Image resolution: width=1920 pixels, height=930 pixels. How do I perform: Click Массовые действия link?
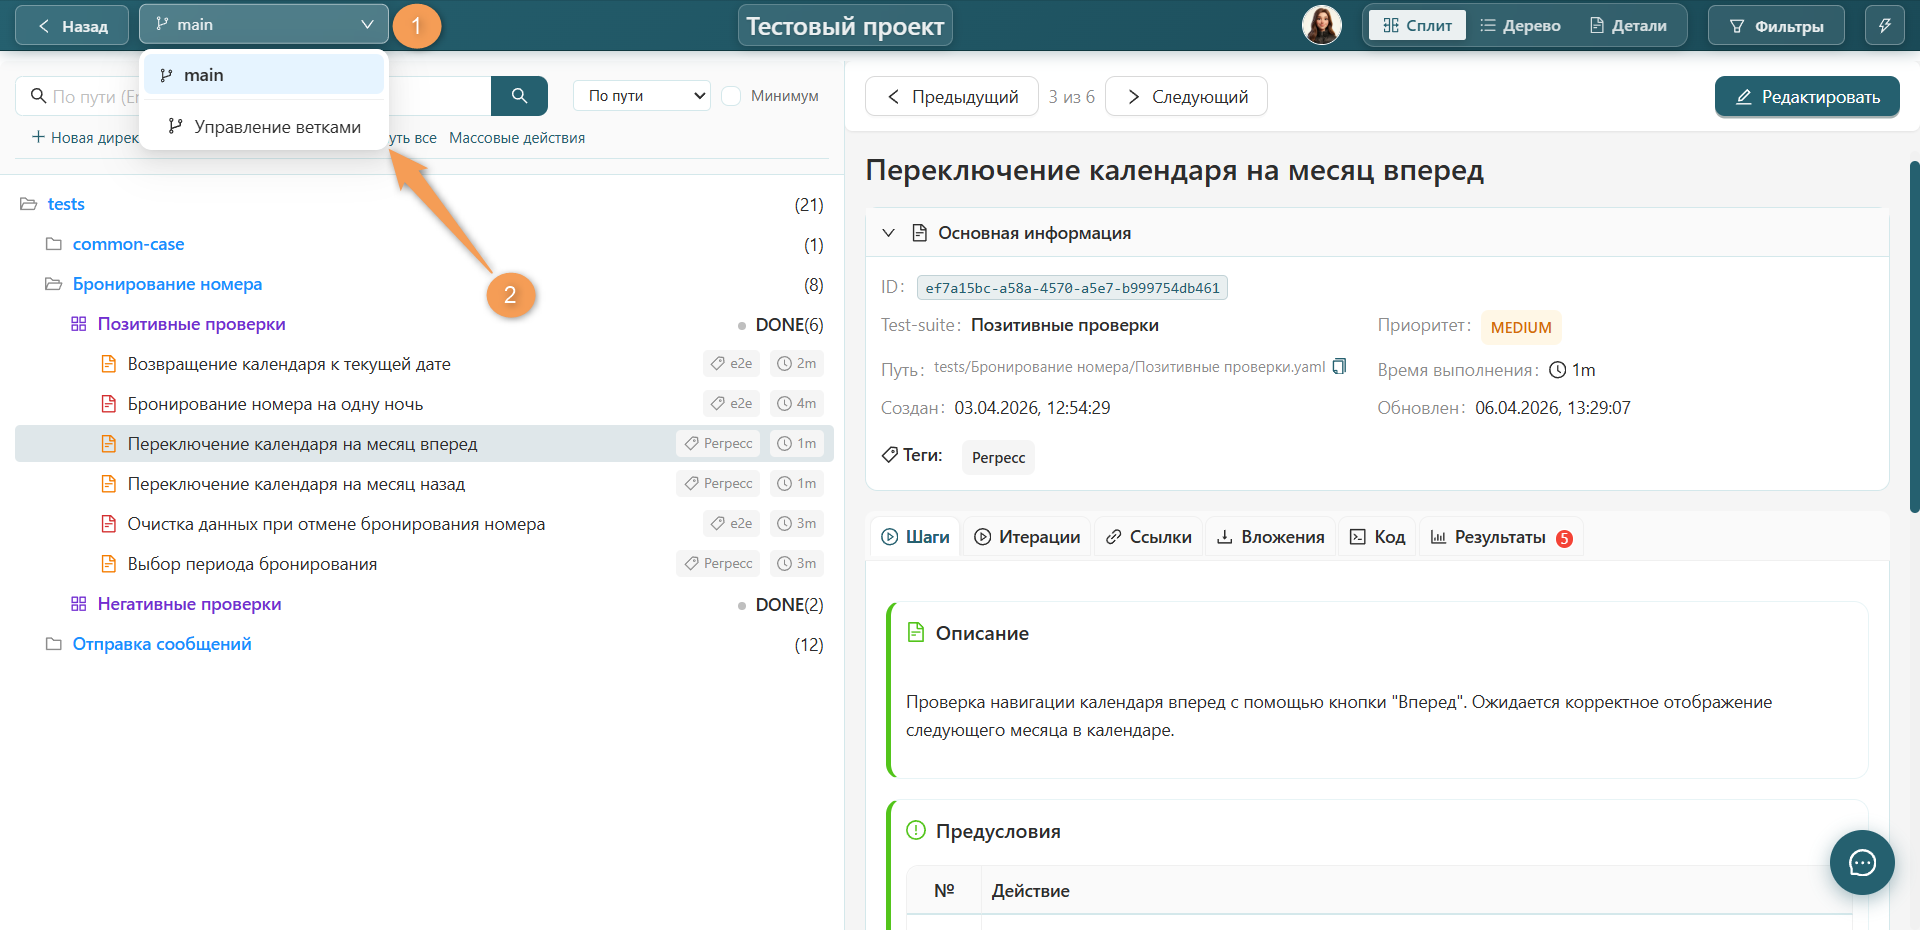[x=517, y=138]
